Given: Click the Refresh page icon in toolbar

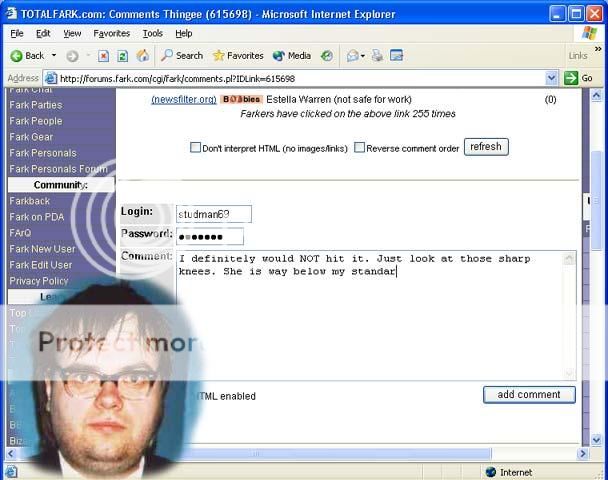Looking at the screenshot, I should point(122,56).
